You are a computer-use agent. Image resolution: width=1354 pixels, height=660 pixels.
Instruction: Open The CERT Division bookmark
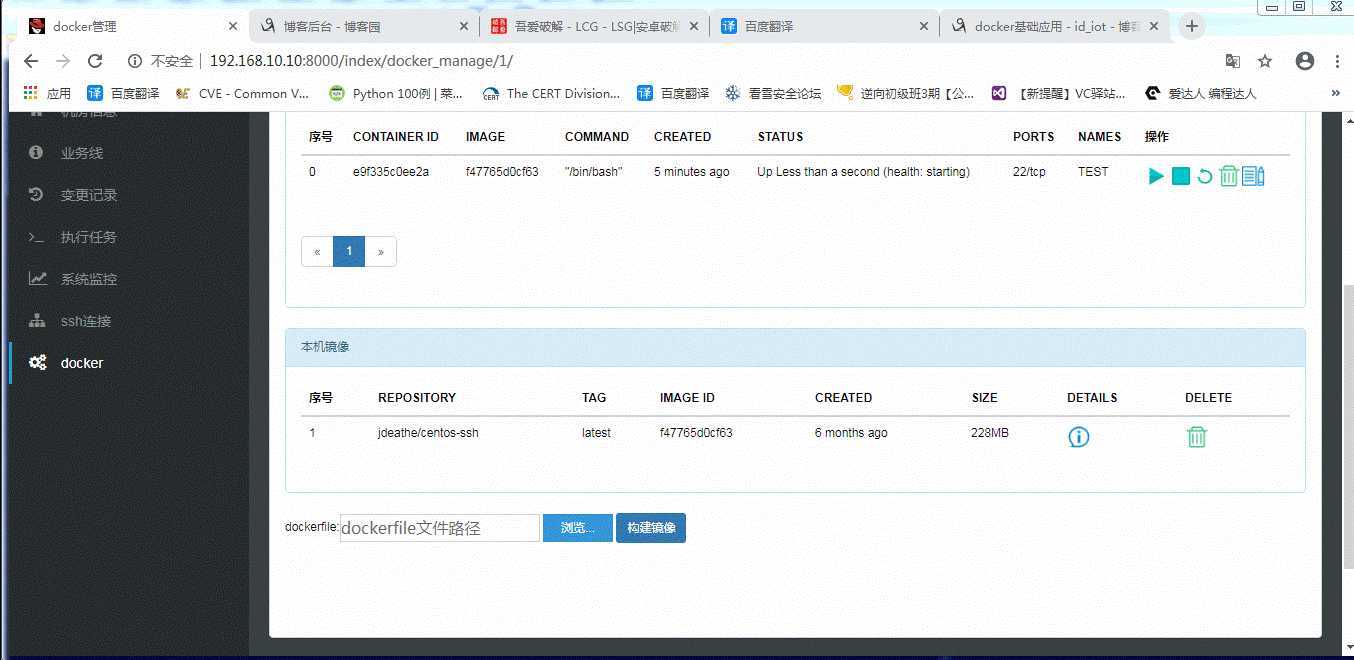(551, 93)
